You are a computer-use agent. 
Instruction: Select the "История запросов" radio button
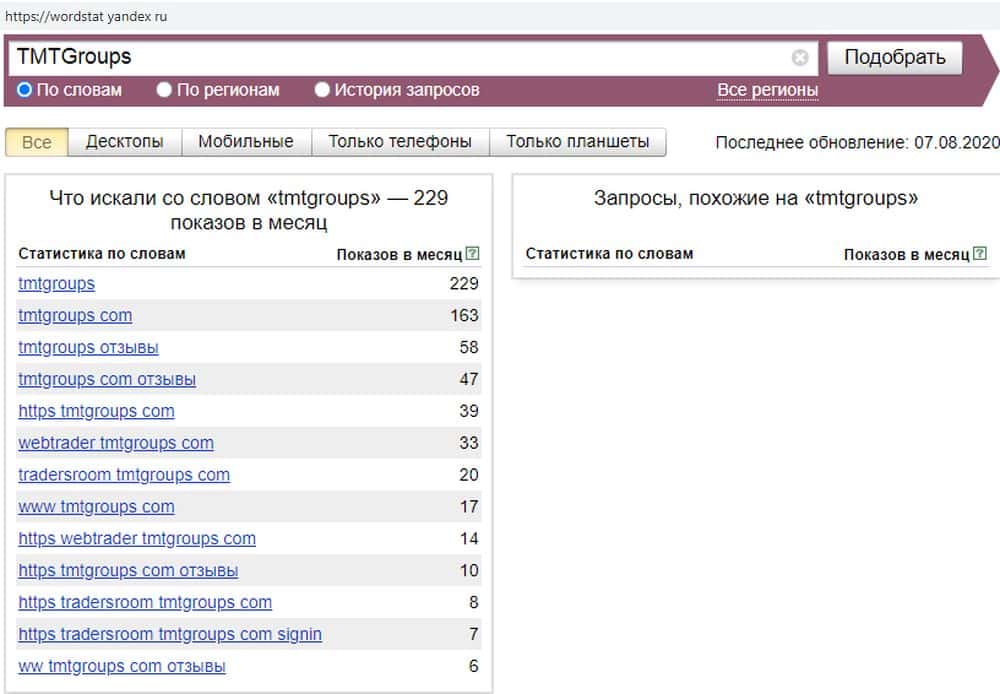[x=322, y=90]
